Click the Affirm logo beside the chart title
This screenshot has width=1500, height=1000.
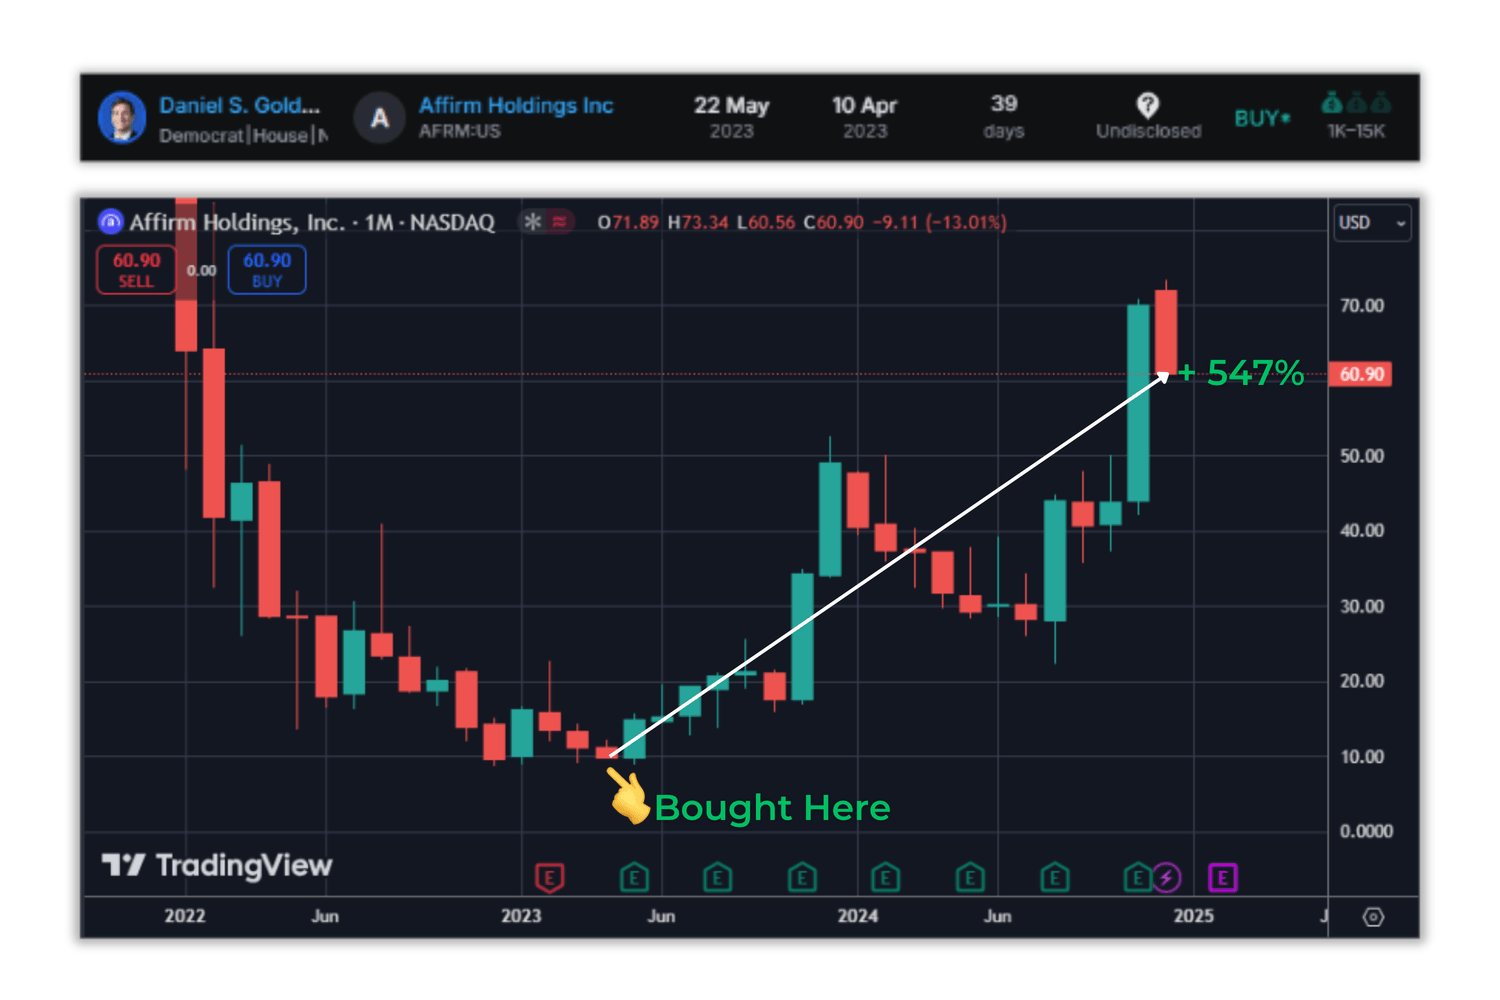[x=110, y=222]
